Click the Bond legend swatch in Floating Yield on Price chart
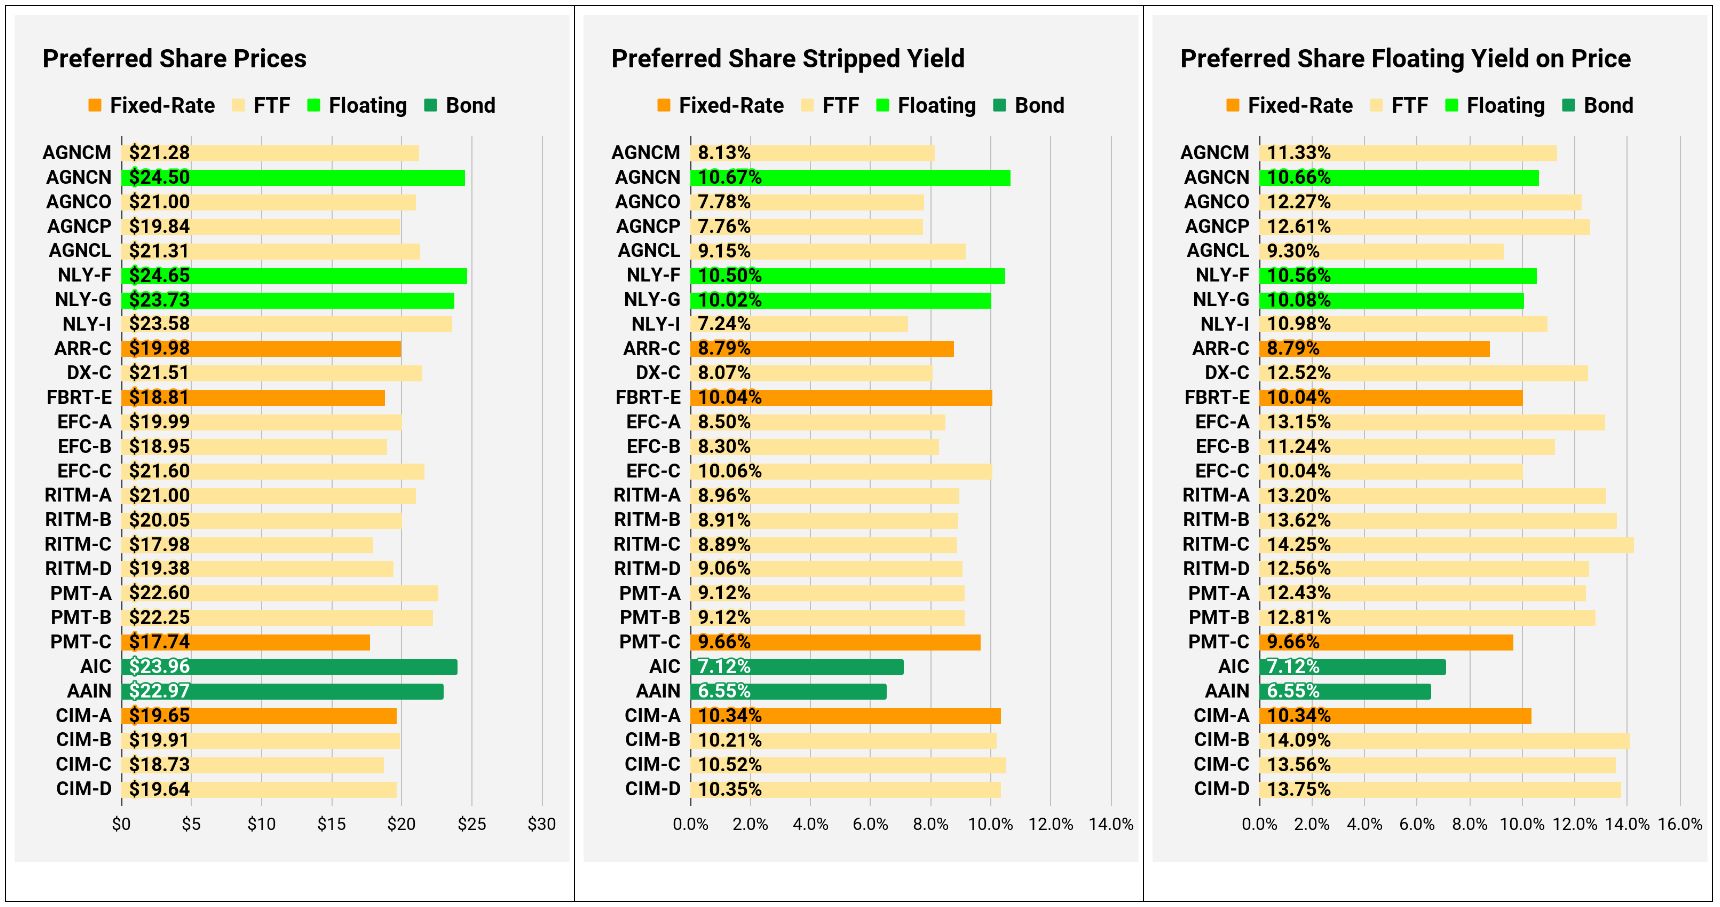This screenshot has height=907, width=1720. point(1568,105)
